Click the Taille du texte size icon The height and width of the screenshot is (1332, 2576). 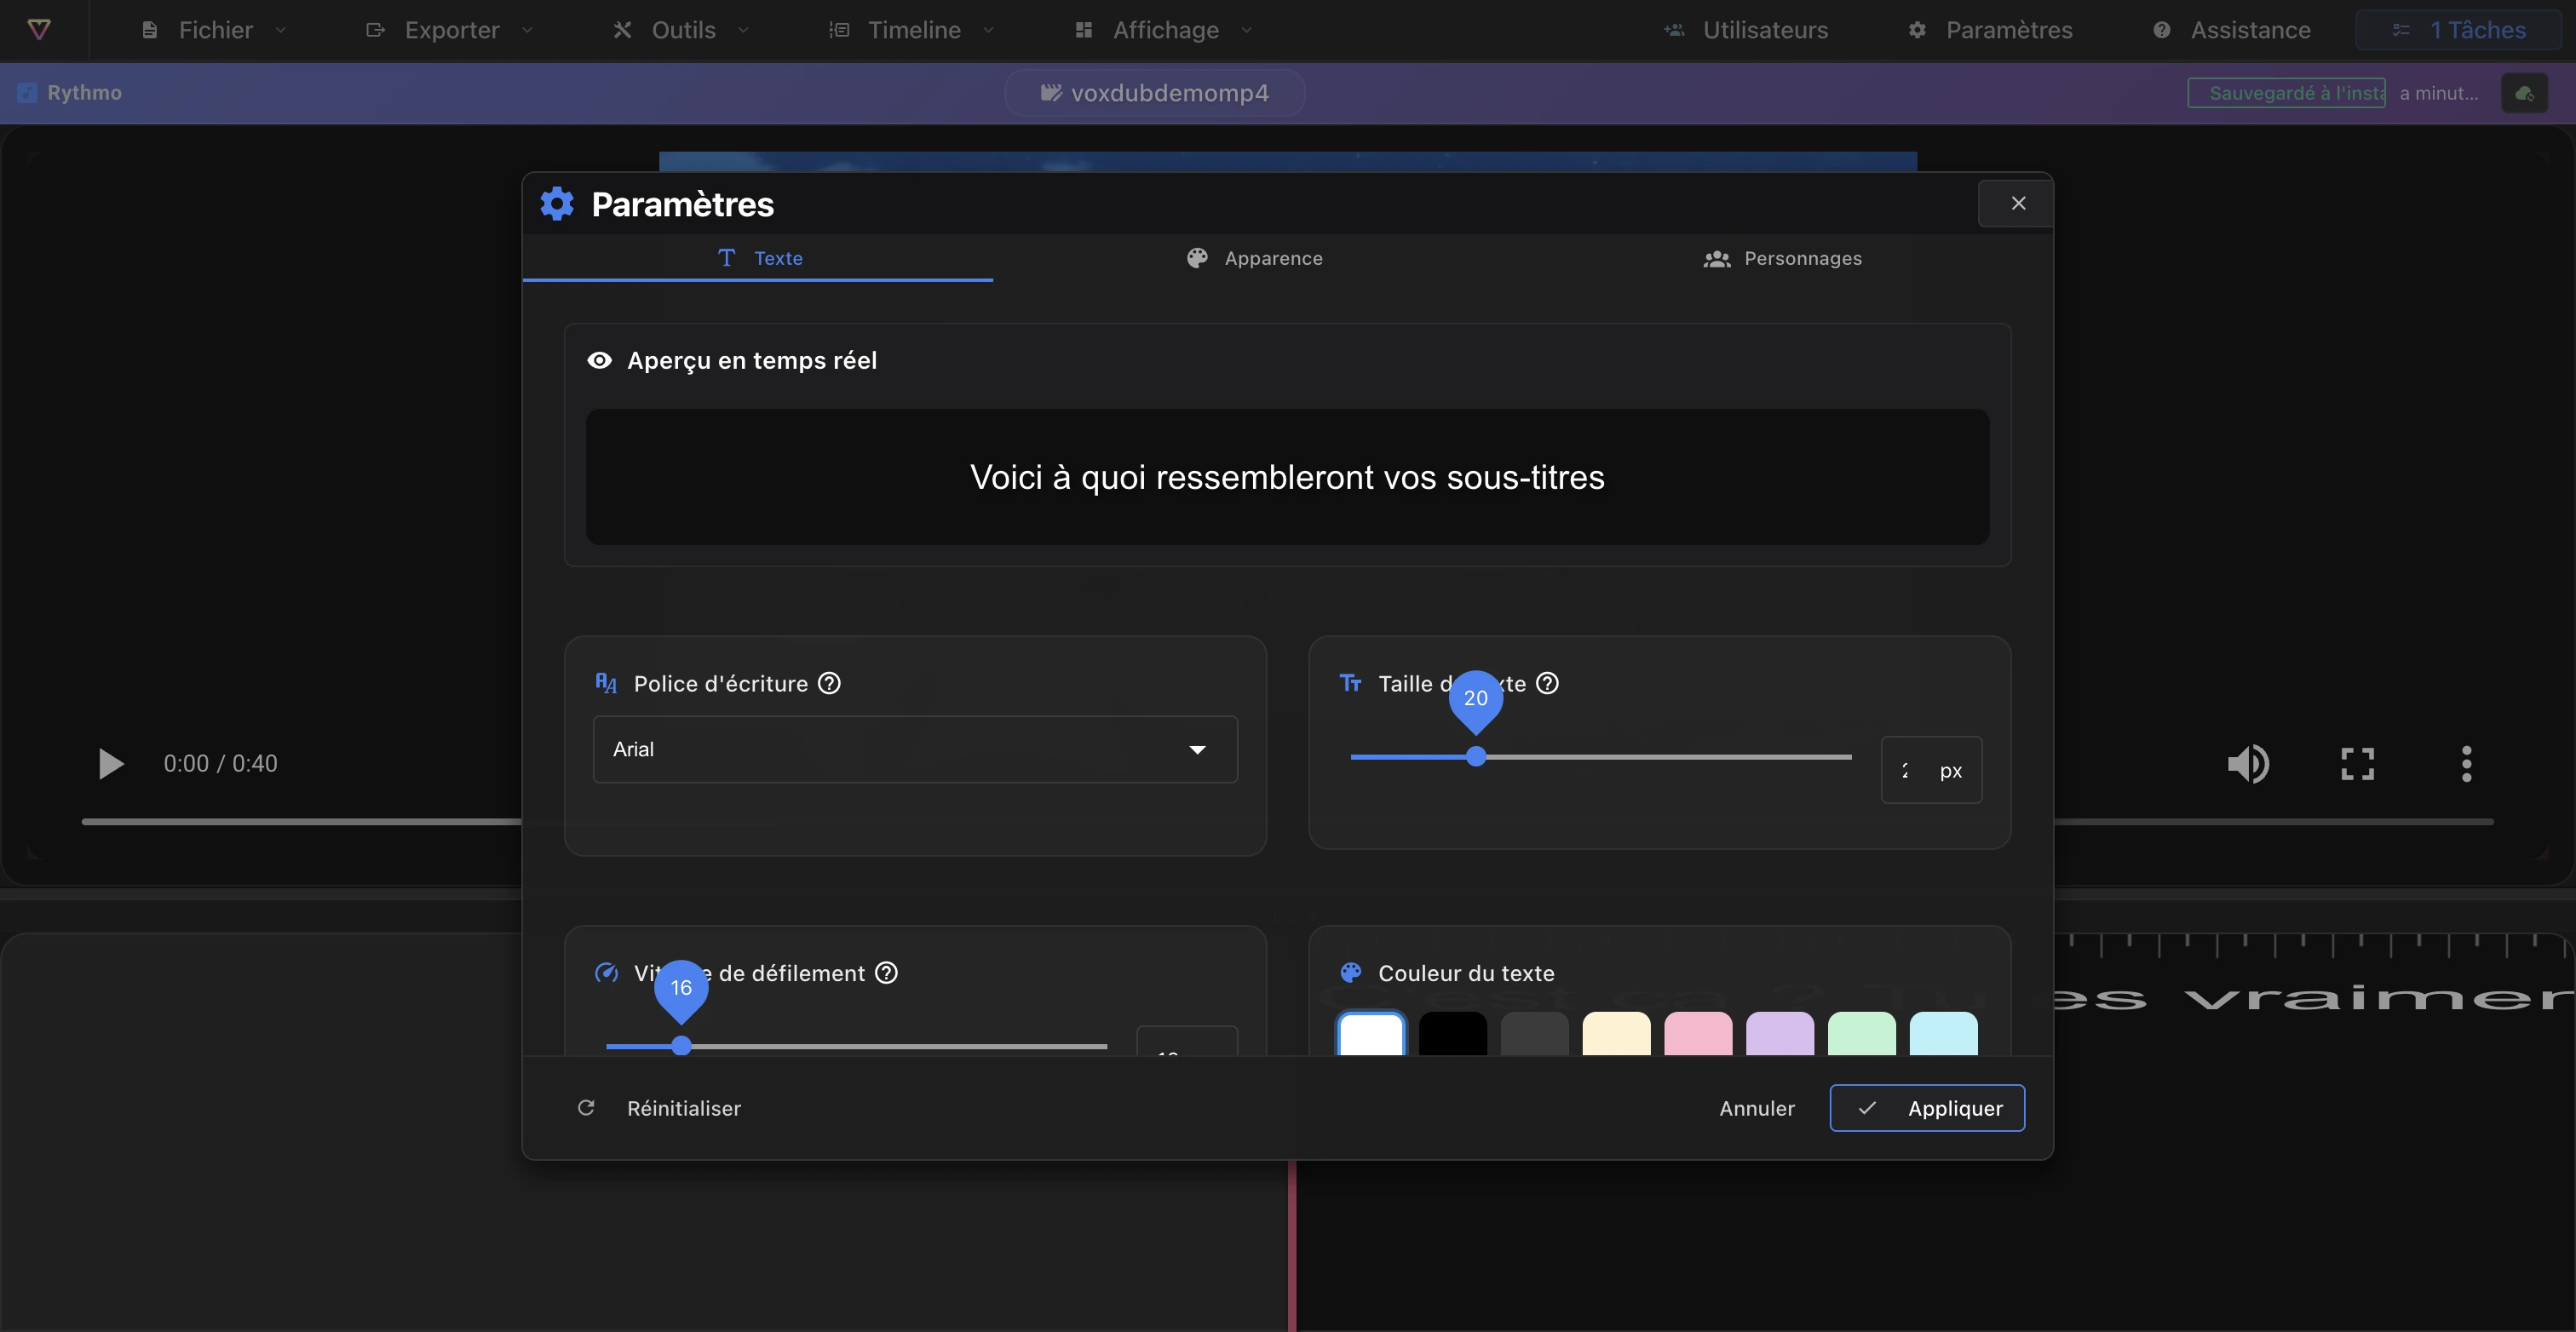[x=1350, y=683]
